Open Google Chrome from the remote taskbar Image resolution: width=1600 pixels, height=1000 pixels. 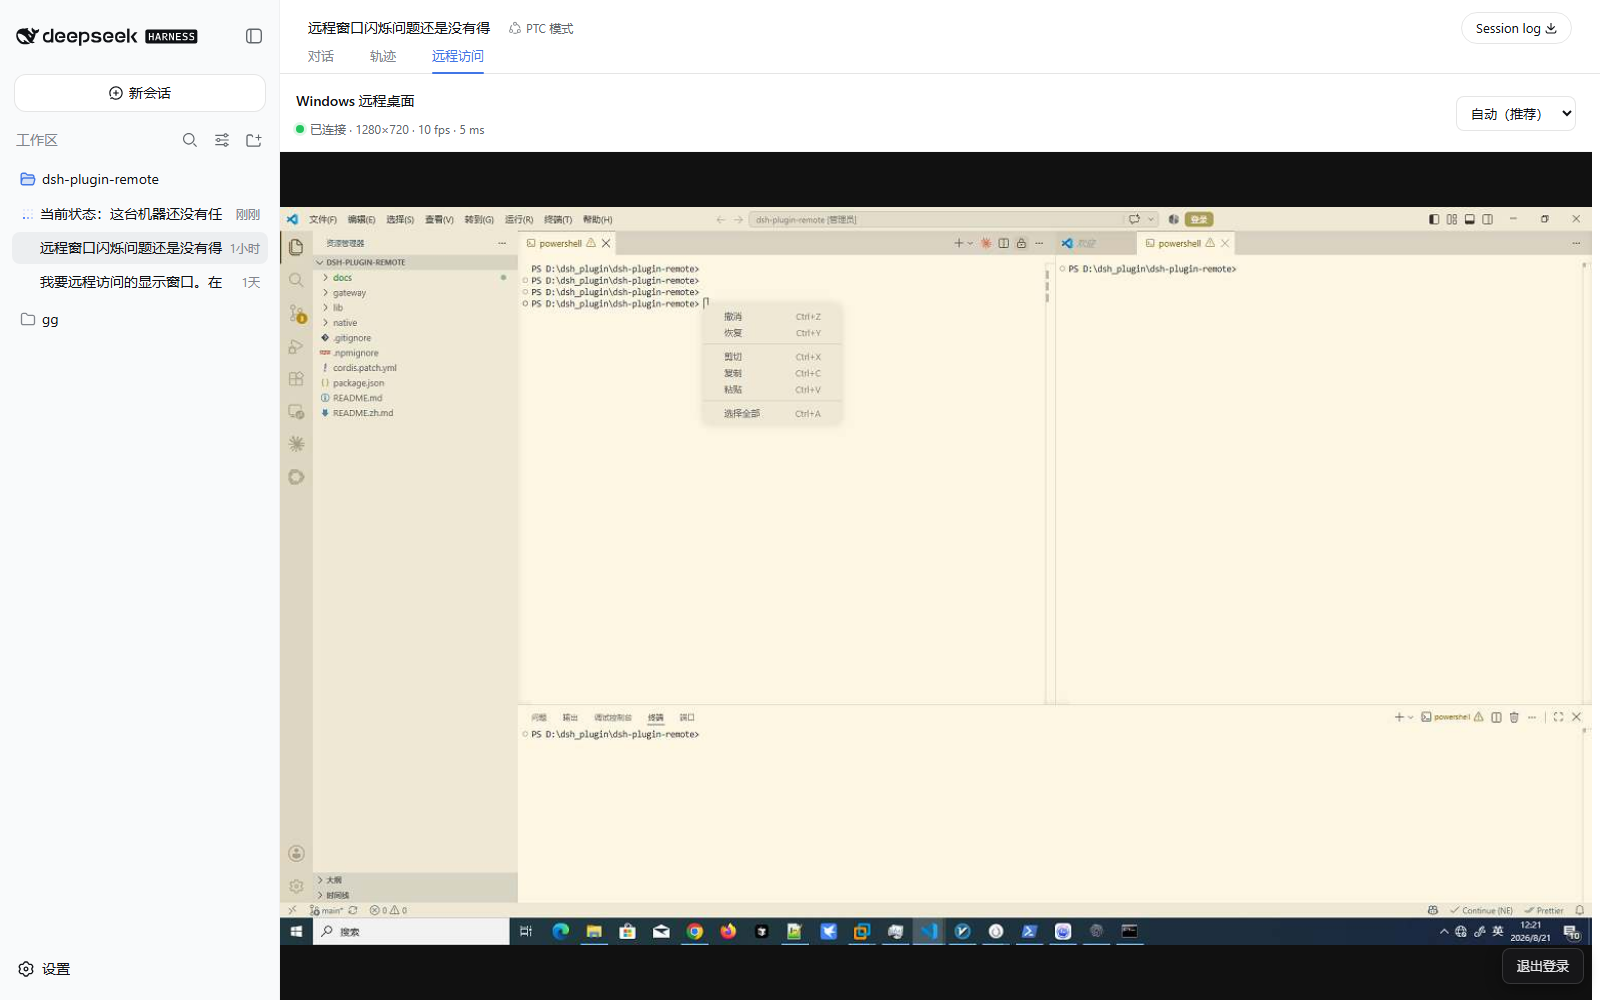(x=695, y=931)
